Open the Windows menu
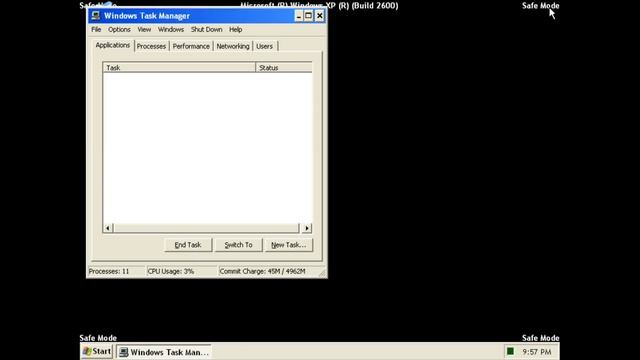 pyautogui.click(x=171, y=29)
